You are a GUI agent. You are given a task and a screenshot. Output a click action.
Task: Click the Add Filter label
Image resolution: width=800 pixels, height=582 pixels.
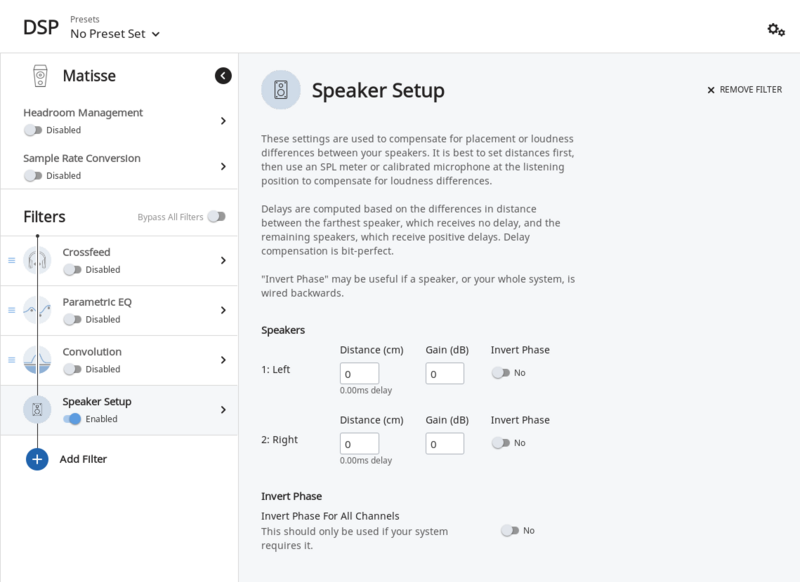point(83,459)
